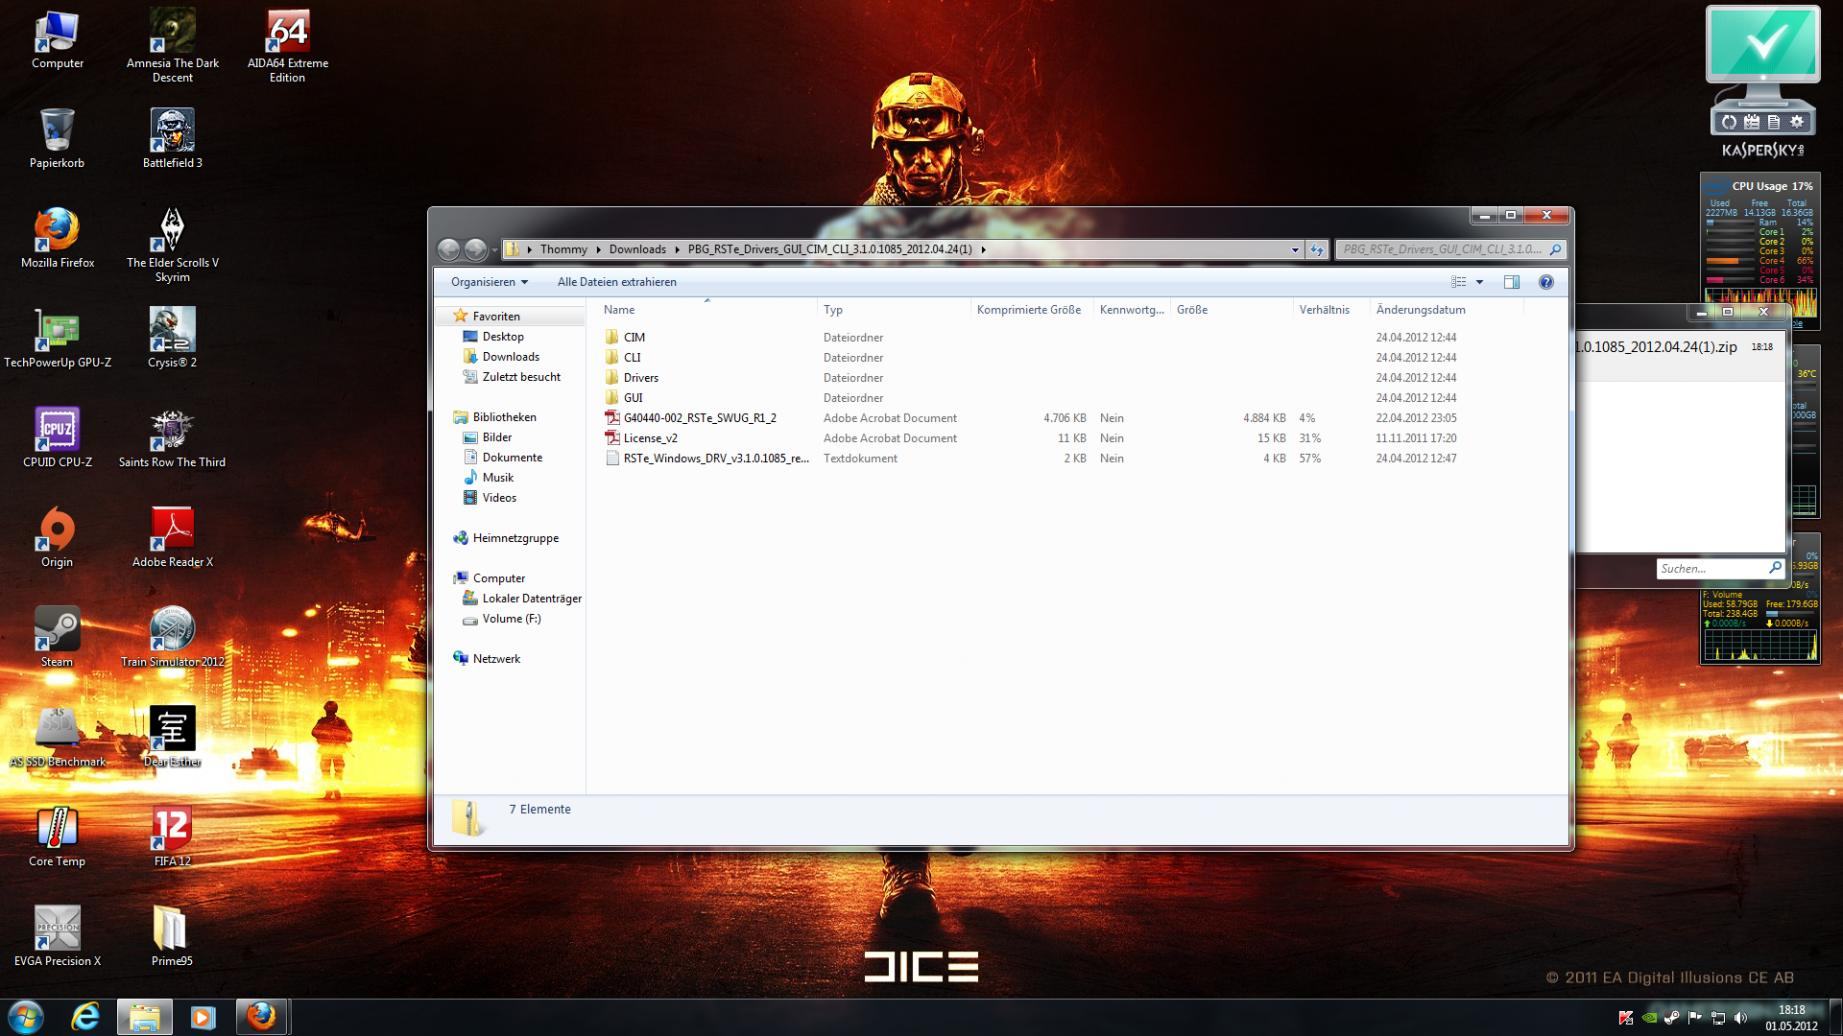Open CPUID CPU-Z shortcut
Screen dimensions: 1843x1036
click(57, 438)
